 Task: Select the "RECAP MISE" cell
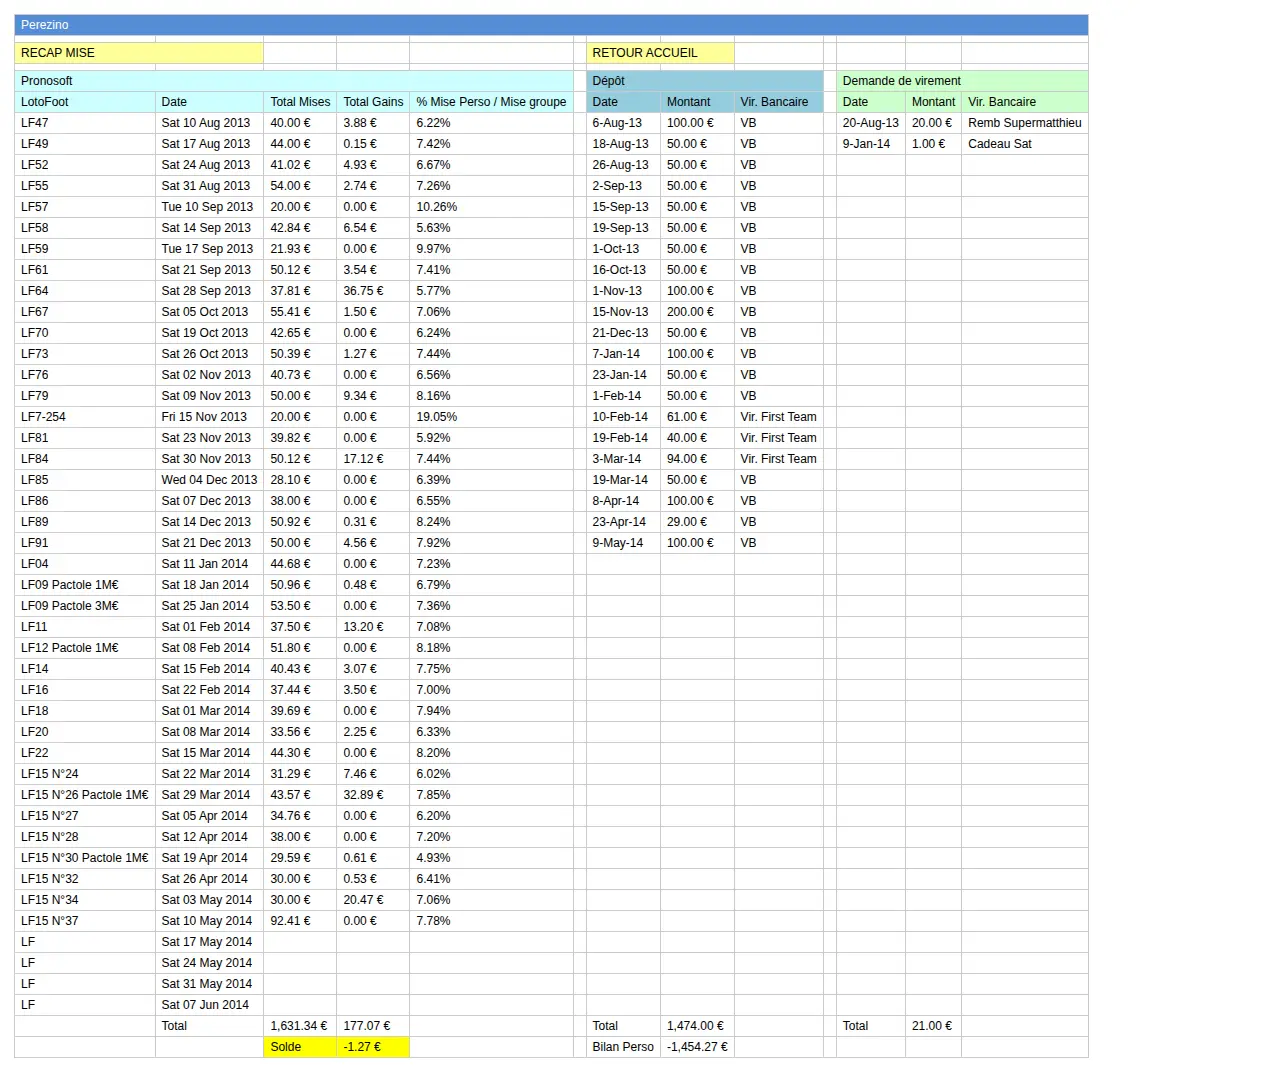click(x=139, y=53)
